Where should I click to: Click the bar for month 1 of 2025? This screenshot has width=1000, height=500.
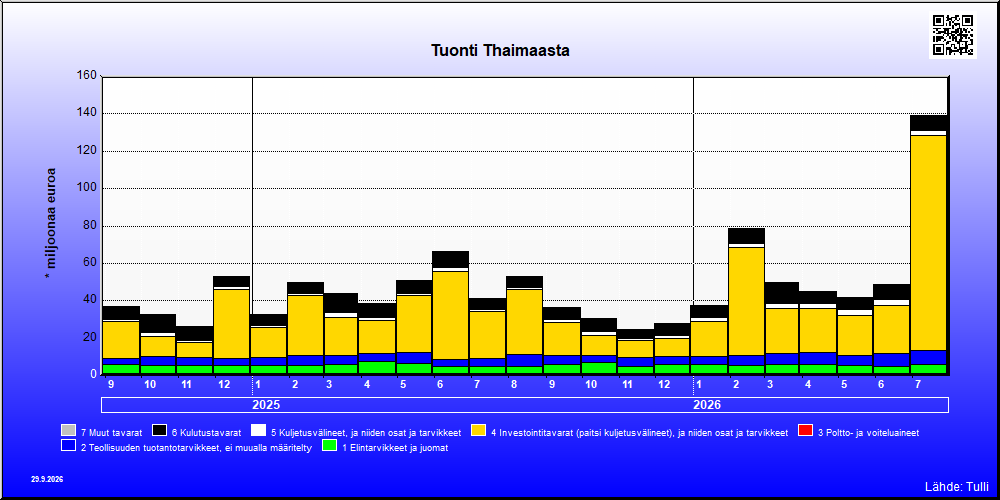268,344
